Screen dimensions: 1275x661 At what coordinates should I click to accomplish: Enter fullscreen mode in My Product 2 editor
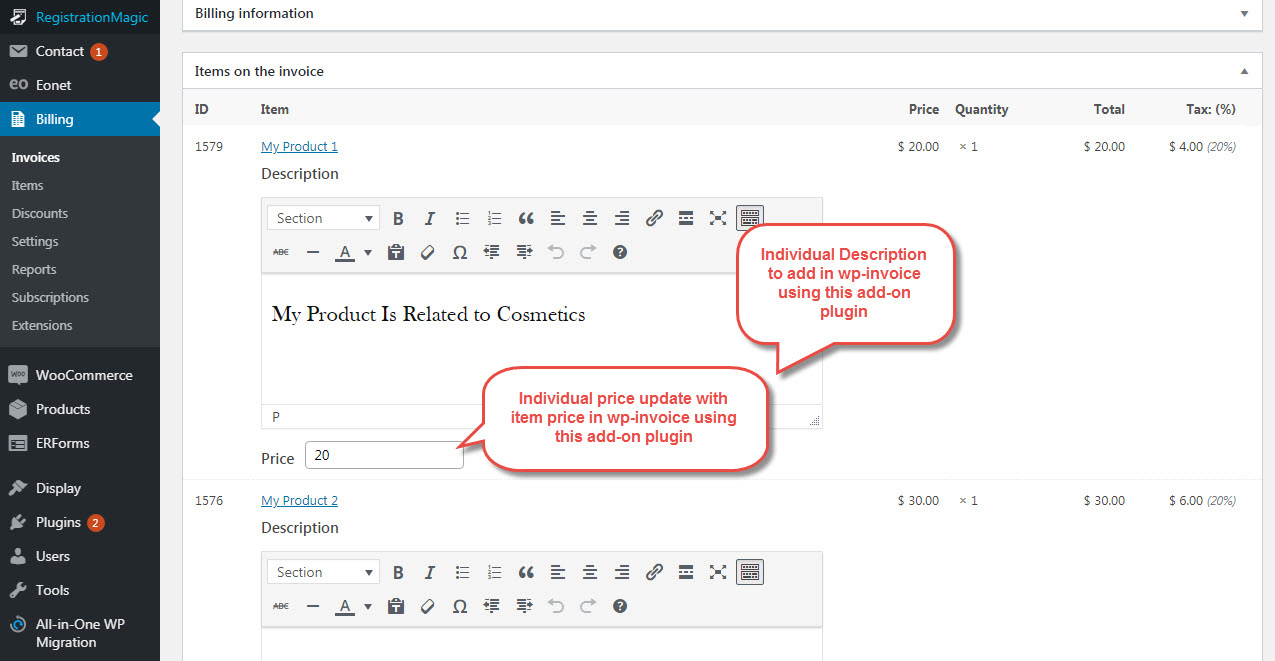(718, 572)
